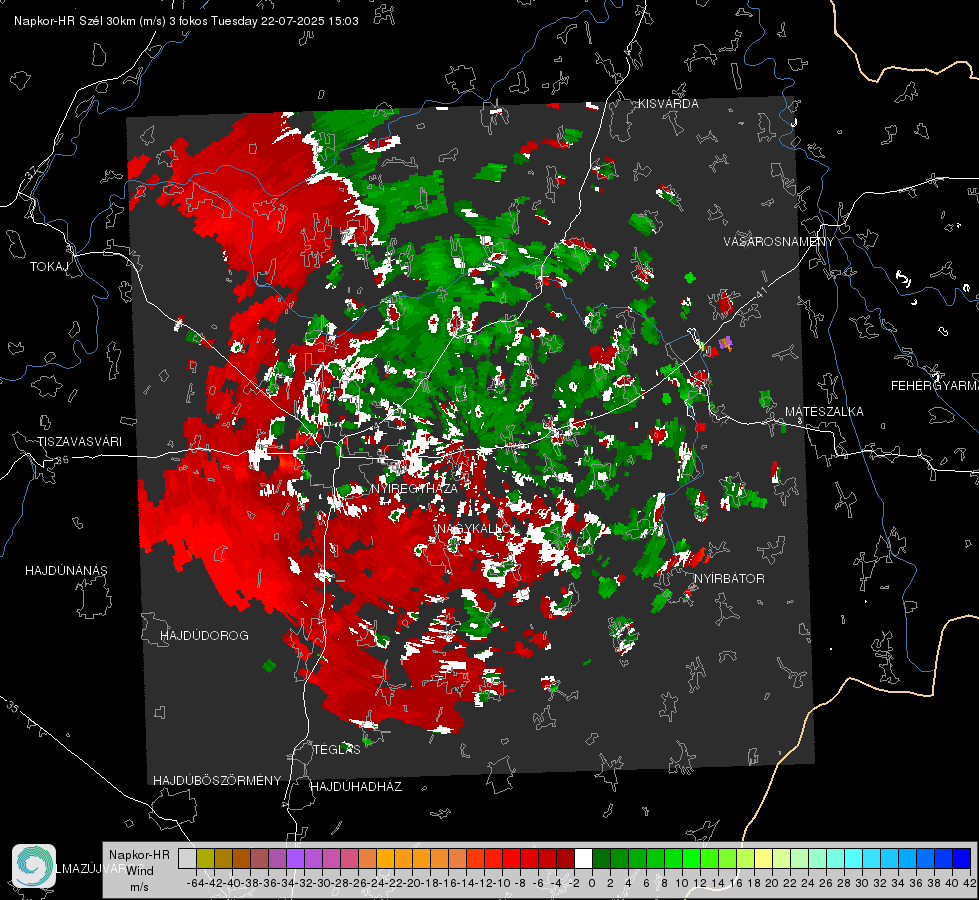Image resolution: width=979 pixels, height=900 pixels.
Task: Click the swirl logo icon at bottom left
Action: tap(34, 866)
